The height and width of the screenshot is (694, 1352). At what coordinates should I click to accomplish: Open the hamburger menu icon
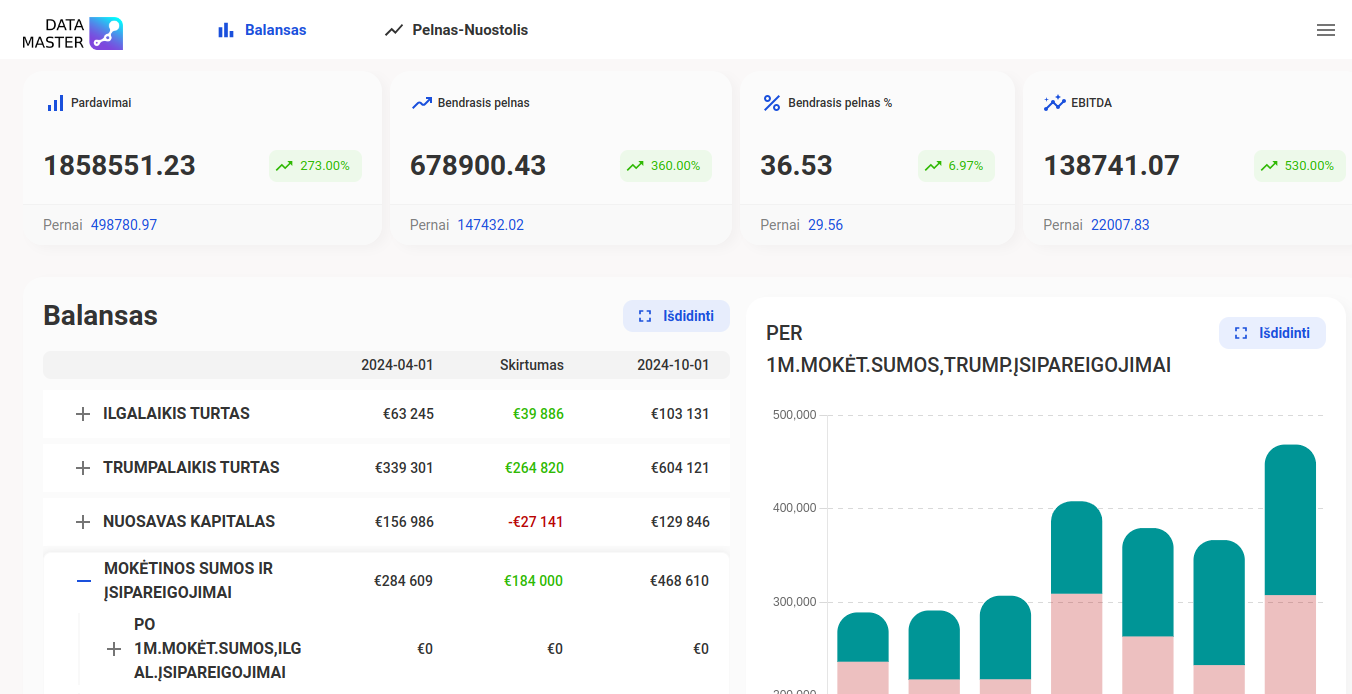tap(1325, 30)
